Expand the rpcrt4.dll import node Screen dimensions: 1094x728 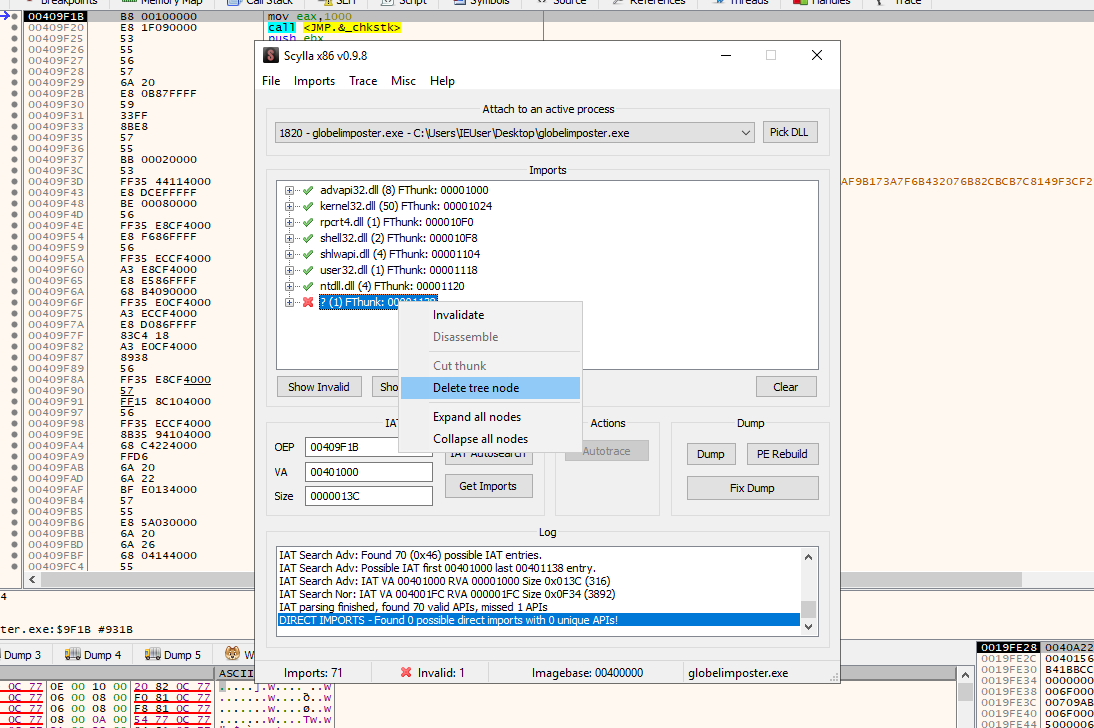point(289,222)
